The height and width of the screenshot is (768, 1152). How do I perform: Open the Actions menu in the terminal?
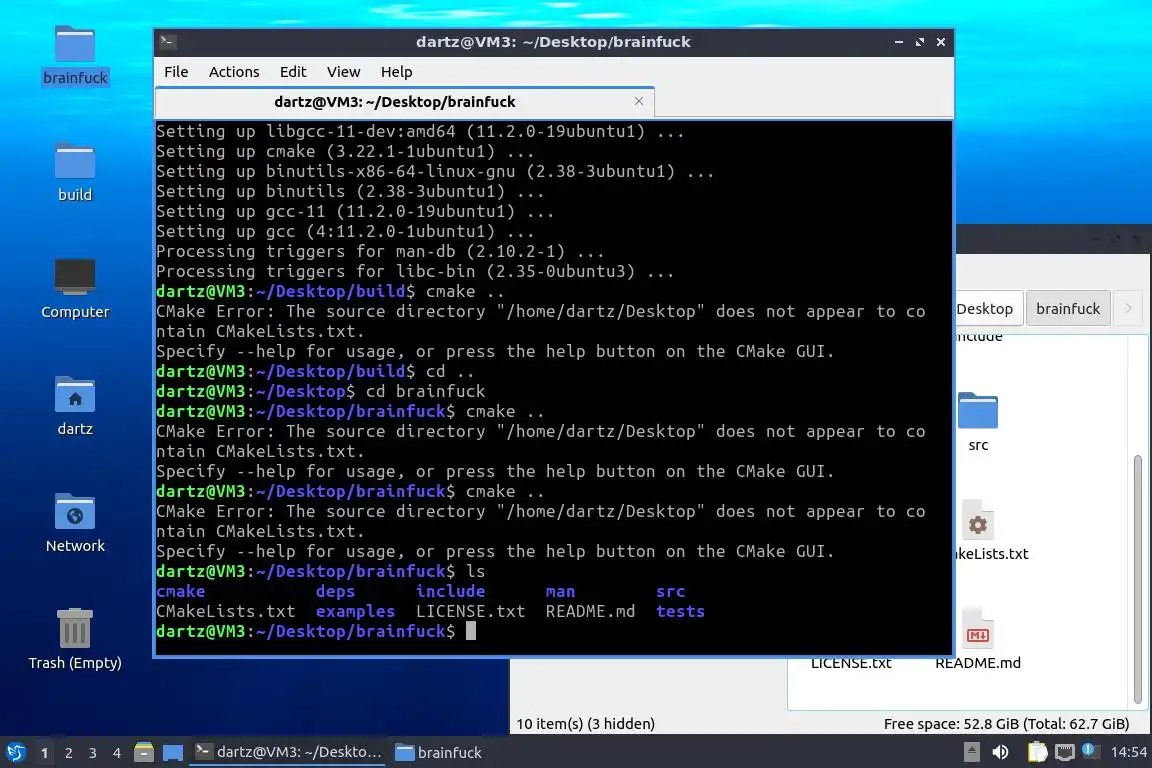coord(234,72)
